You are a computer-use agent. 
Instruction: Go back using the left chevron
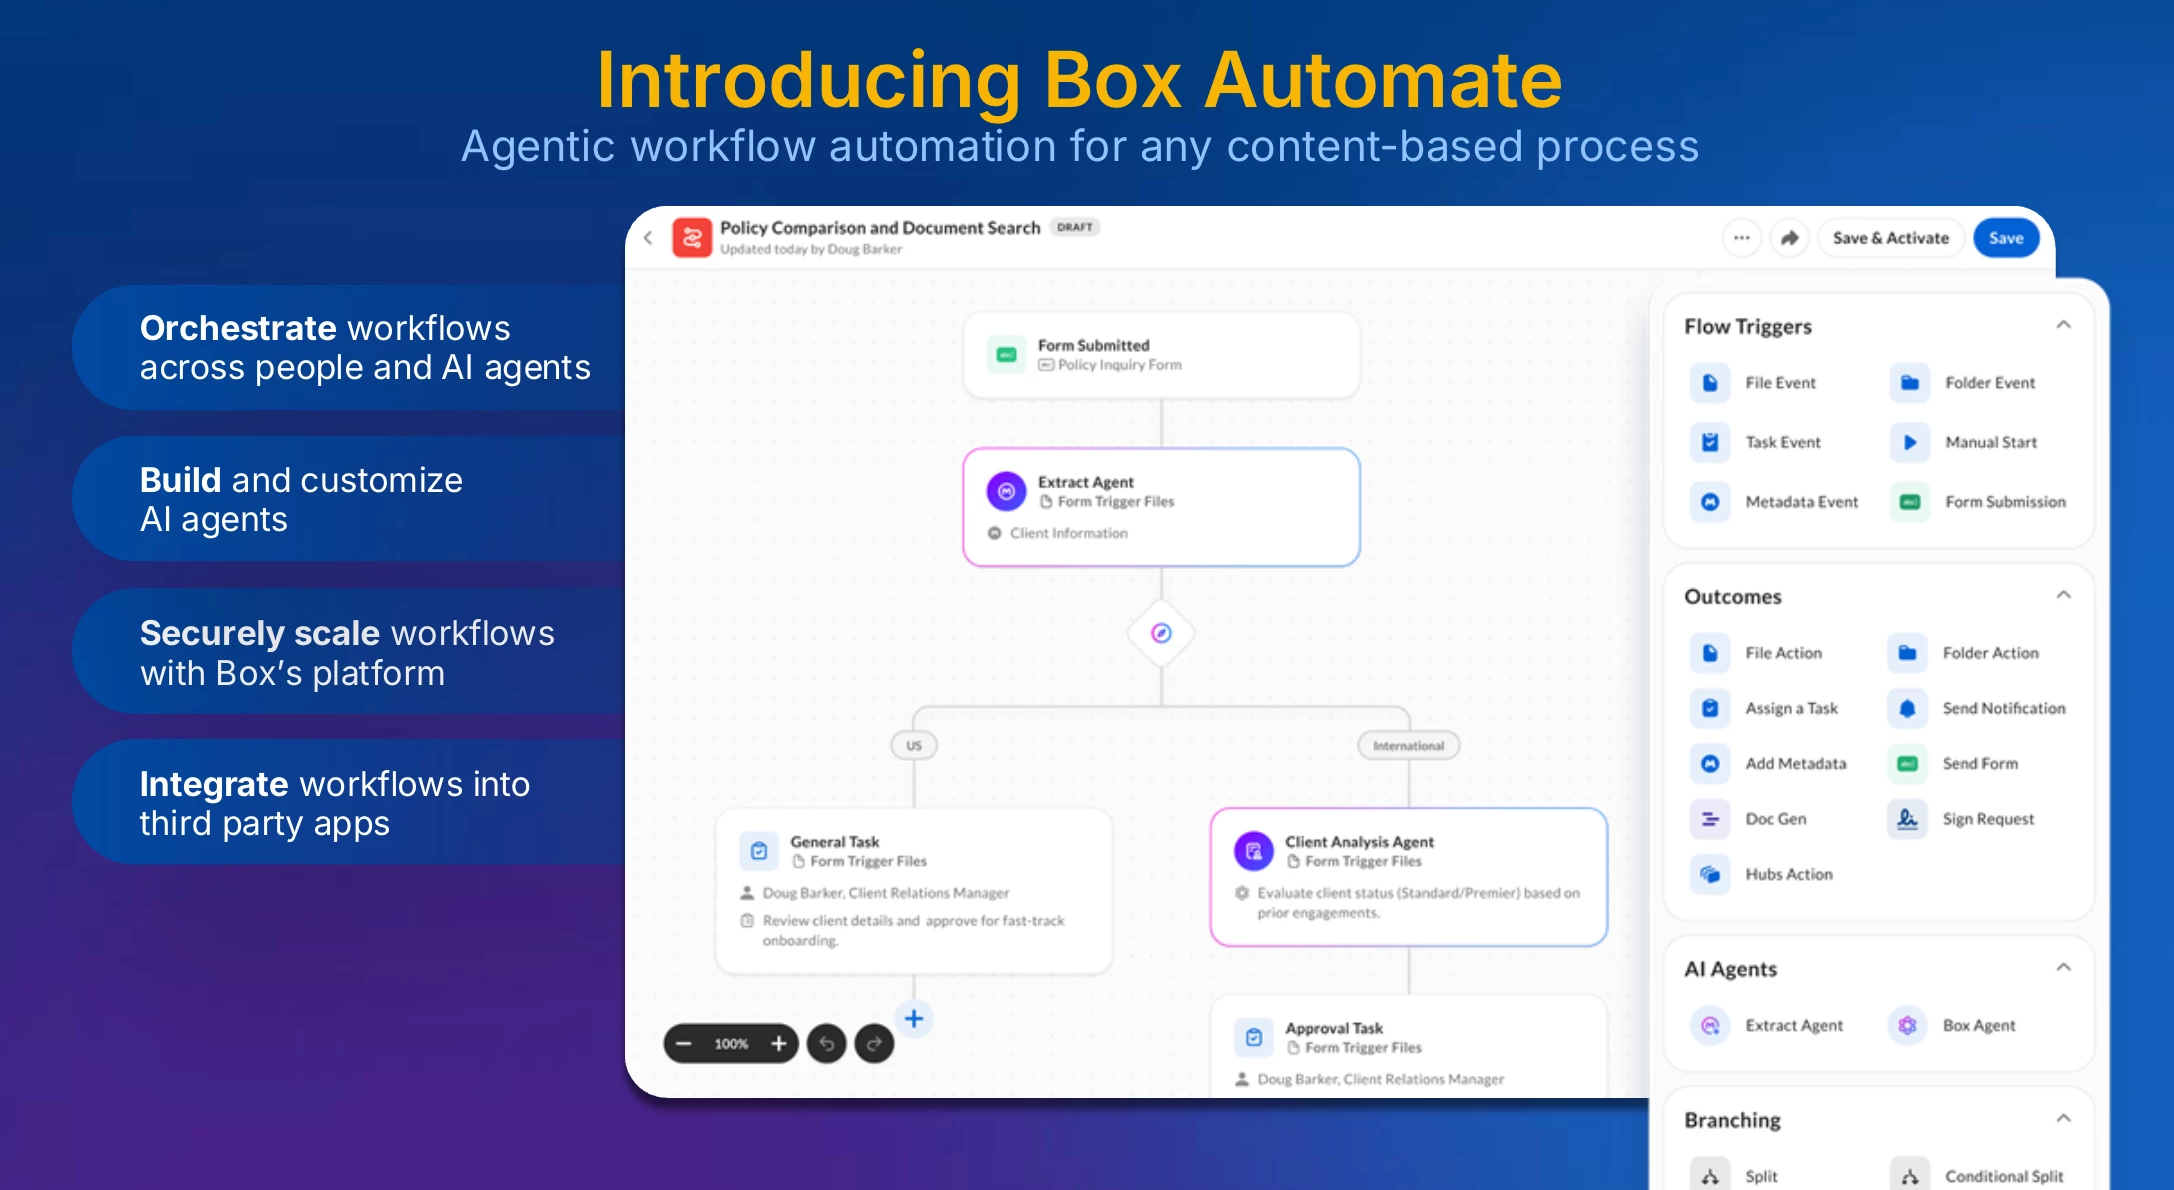(648, 238)
